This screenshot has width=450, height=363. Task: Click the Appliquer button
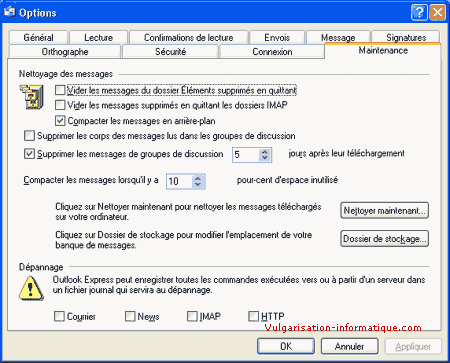point(413,346)
